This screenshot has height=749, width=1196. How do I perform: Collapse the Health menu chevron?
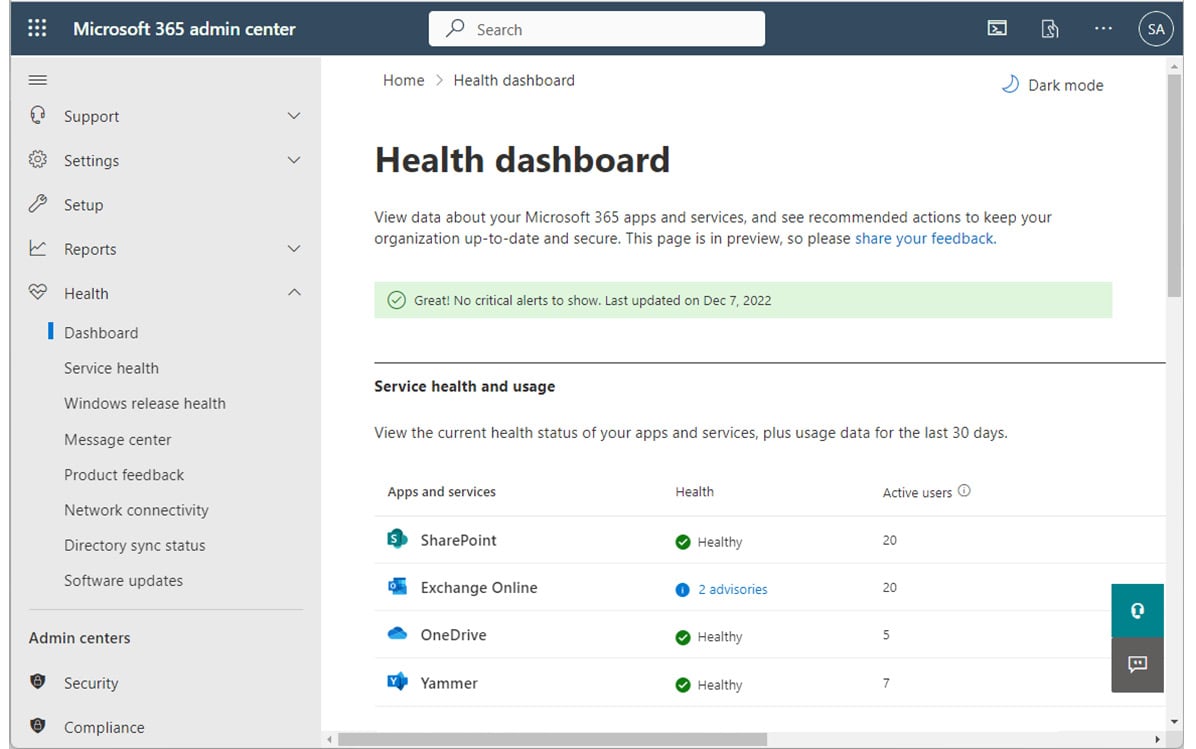tap(294, 292)
